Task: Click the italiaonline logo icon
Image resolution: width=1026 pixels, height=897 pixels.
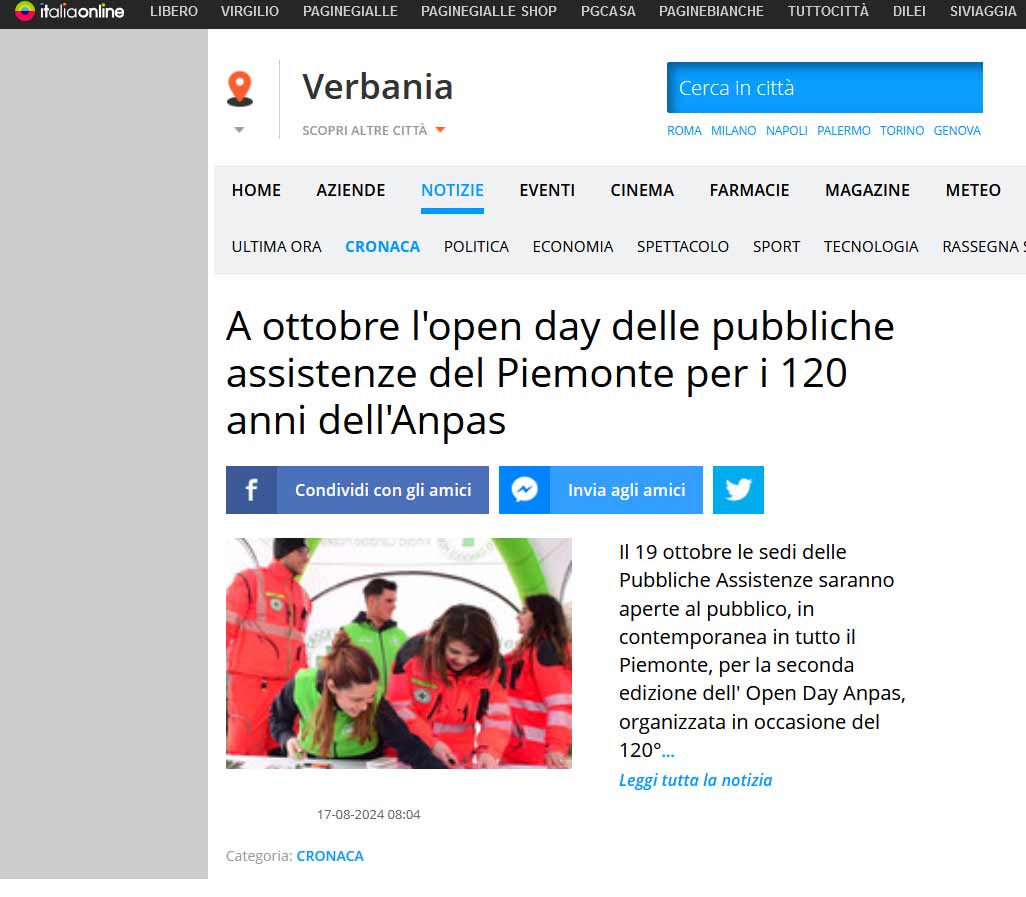Action: coord(25,11)
